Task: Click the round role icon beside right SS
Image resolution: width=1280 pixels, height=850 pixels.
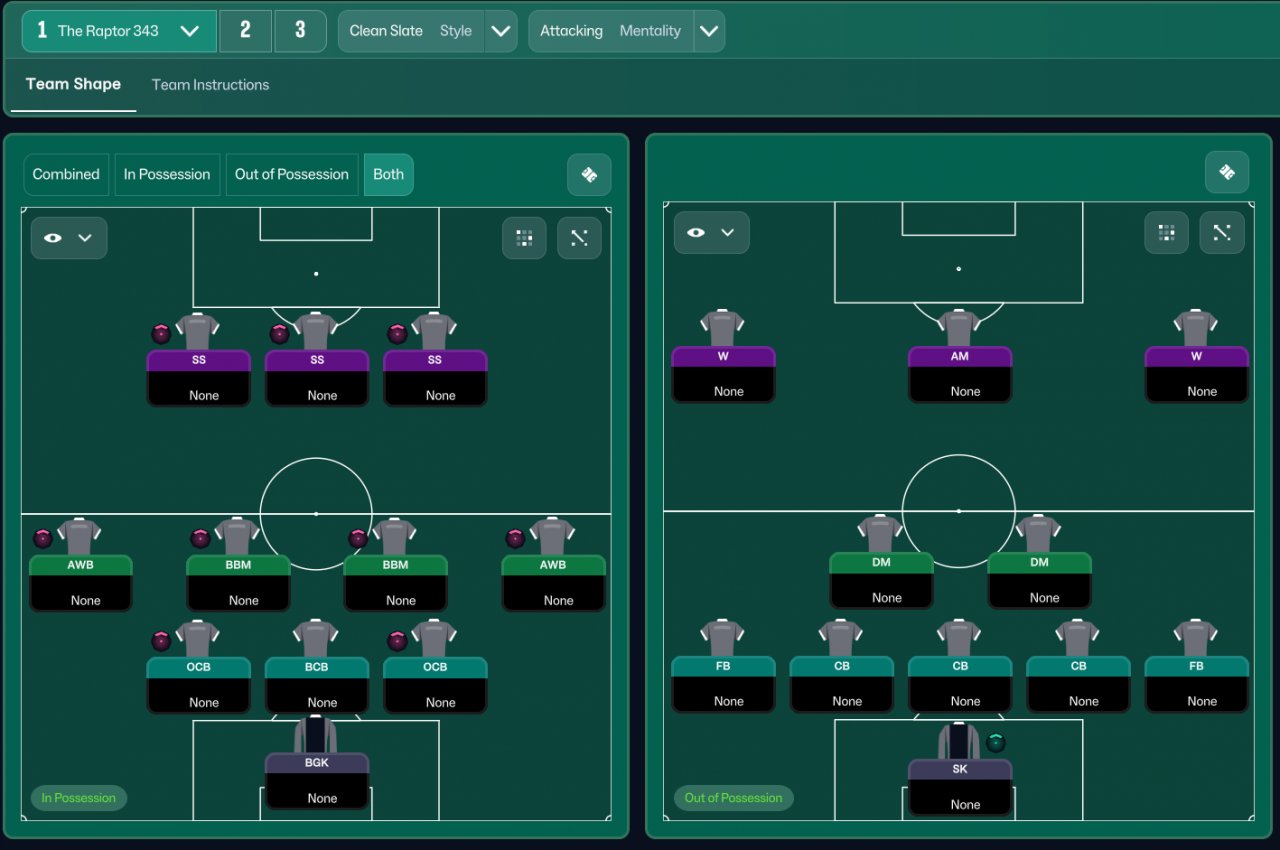Action: point(397,334)
